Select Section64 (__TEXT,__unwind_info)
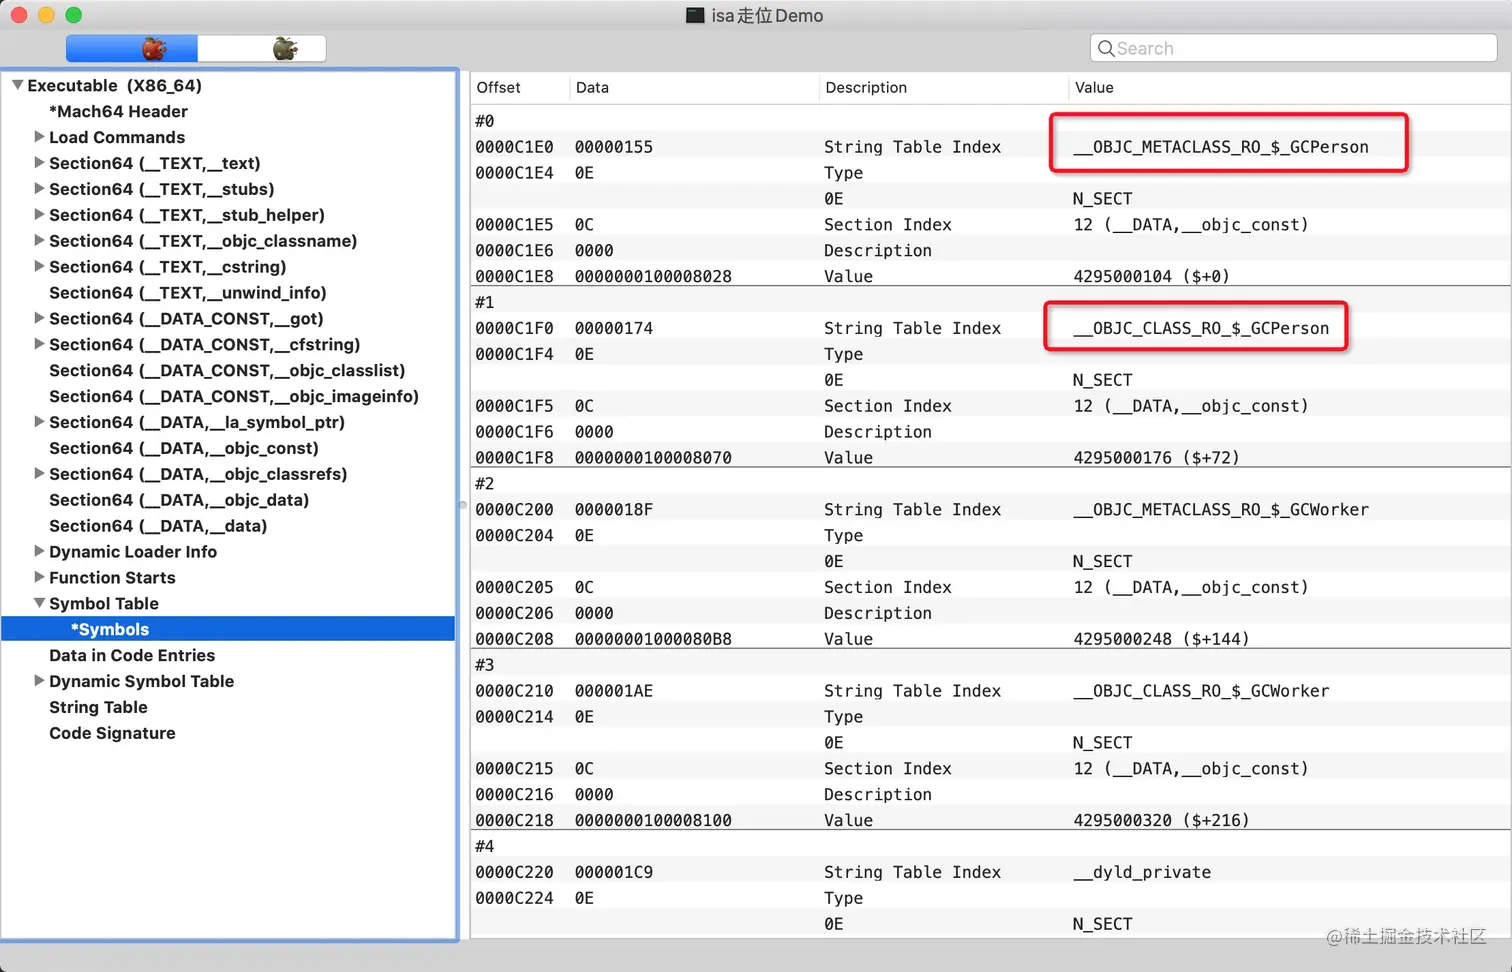Image resolution: width=1512 pixels, height=972 pixels. 188,293
